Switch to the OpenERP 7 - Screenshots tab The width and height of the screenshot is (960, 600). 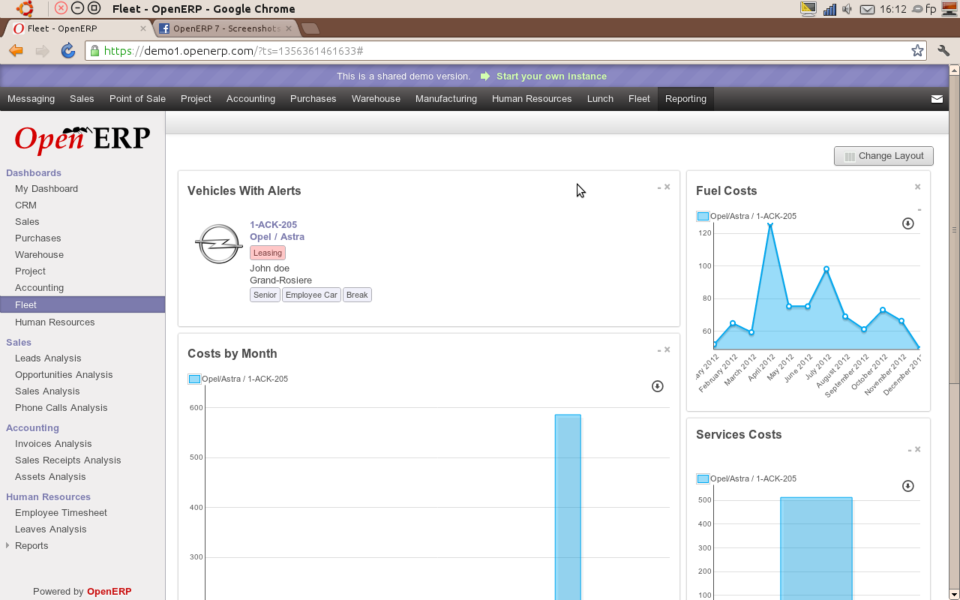pyautogui.click(x=225, y=28)
